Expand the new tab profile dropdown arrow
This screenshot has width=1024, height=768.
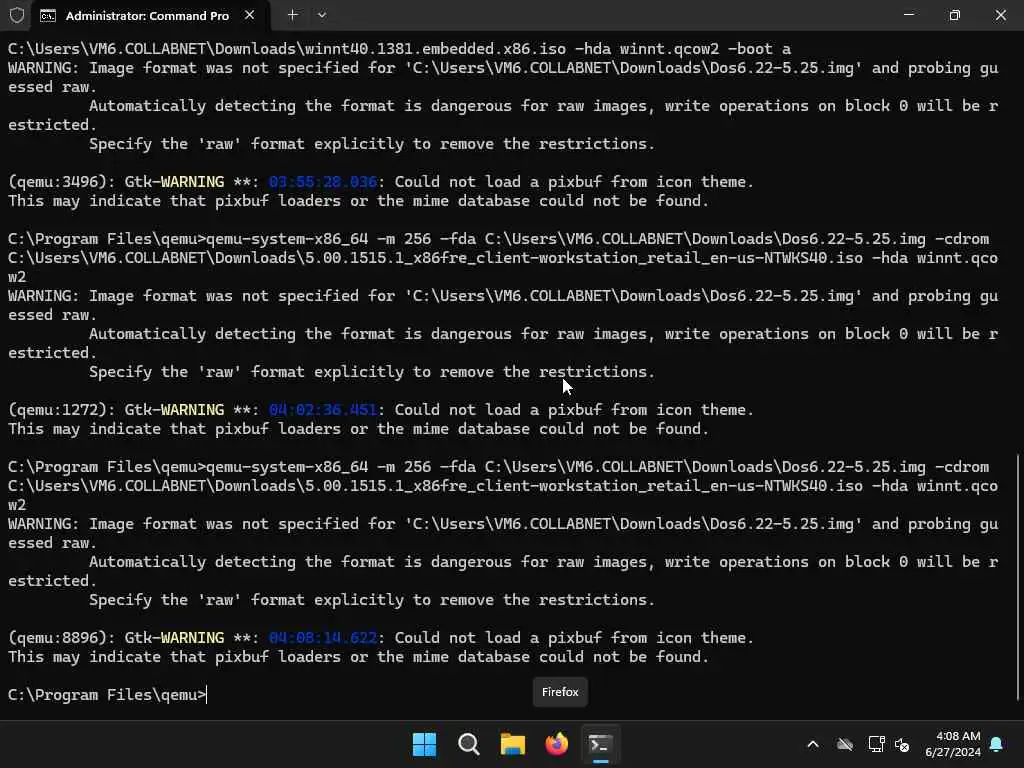click(322, 14)
